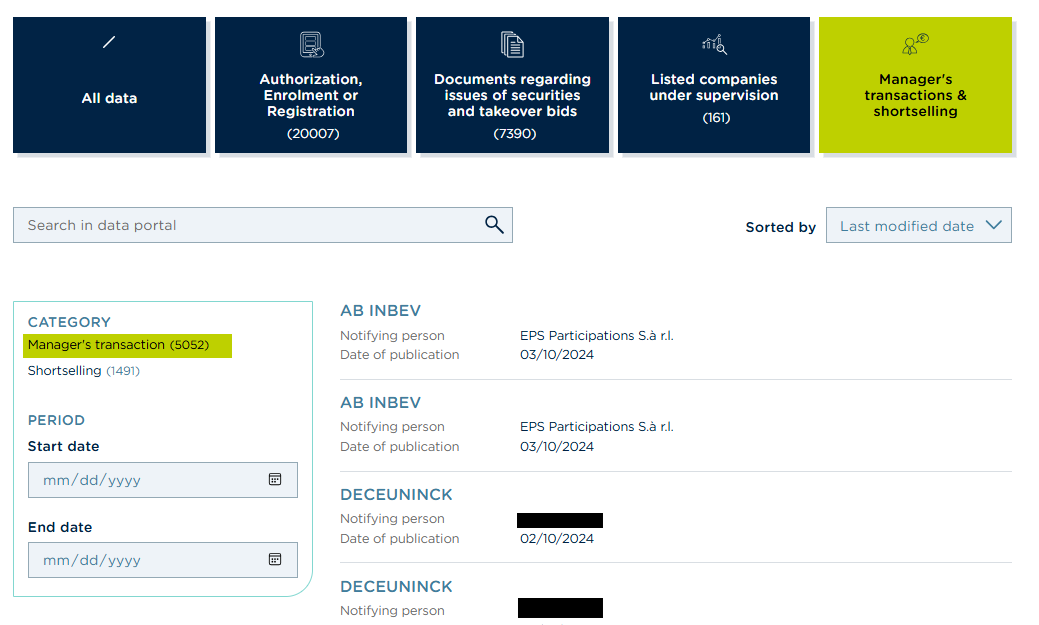Expand the CATEGORY filter section
The image size is (1039, 625).
tap(69, 322)
